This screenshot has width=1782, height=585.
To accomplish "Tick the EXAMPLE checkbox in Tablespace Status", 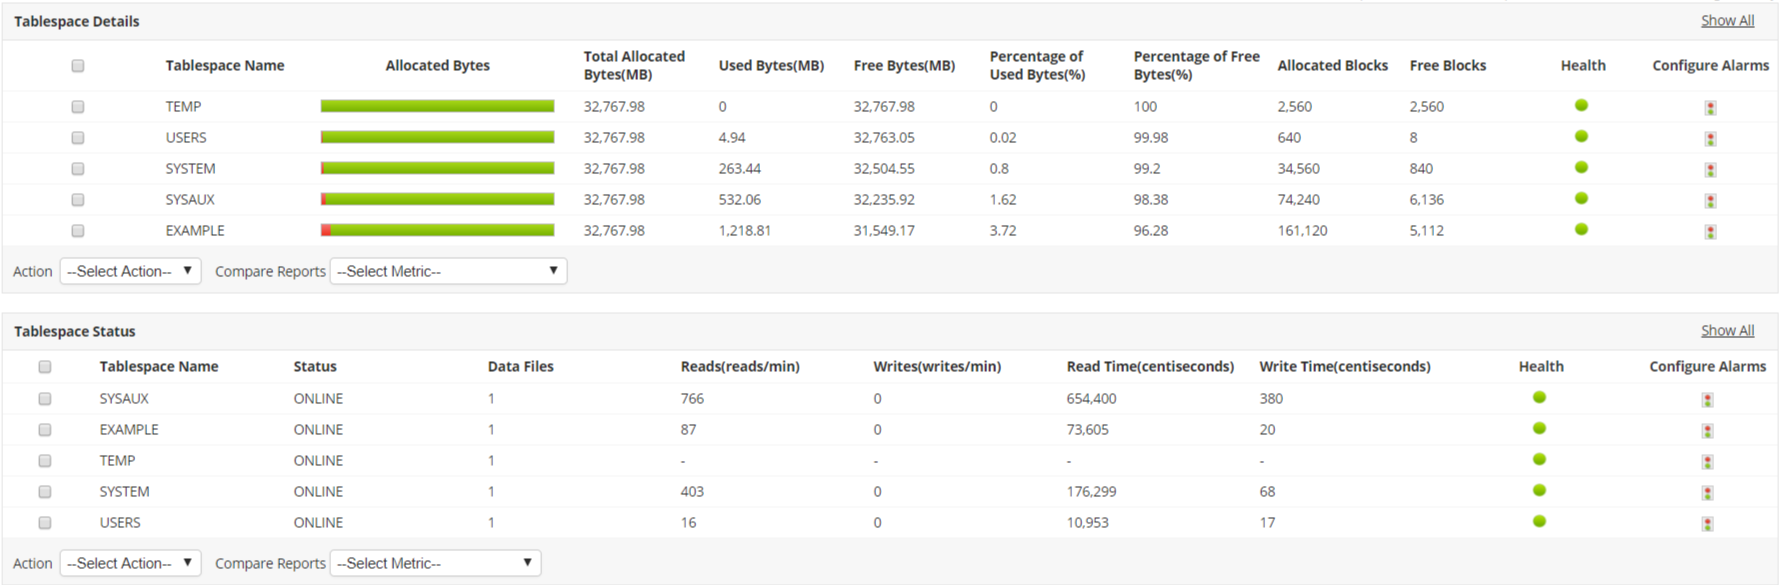I will (45, 430).
